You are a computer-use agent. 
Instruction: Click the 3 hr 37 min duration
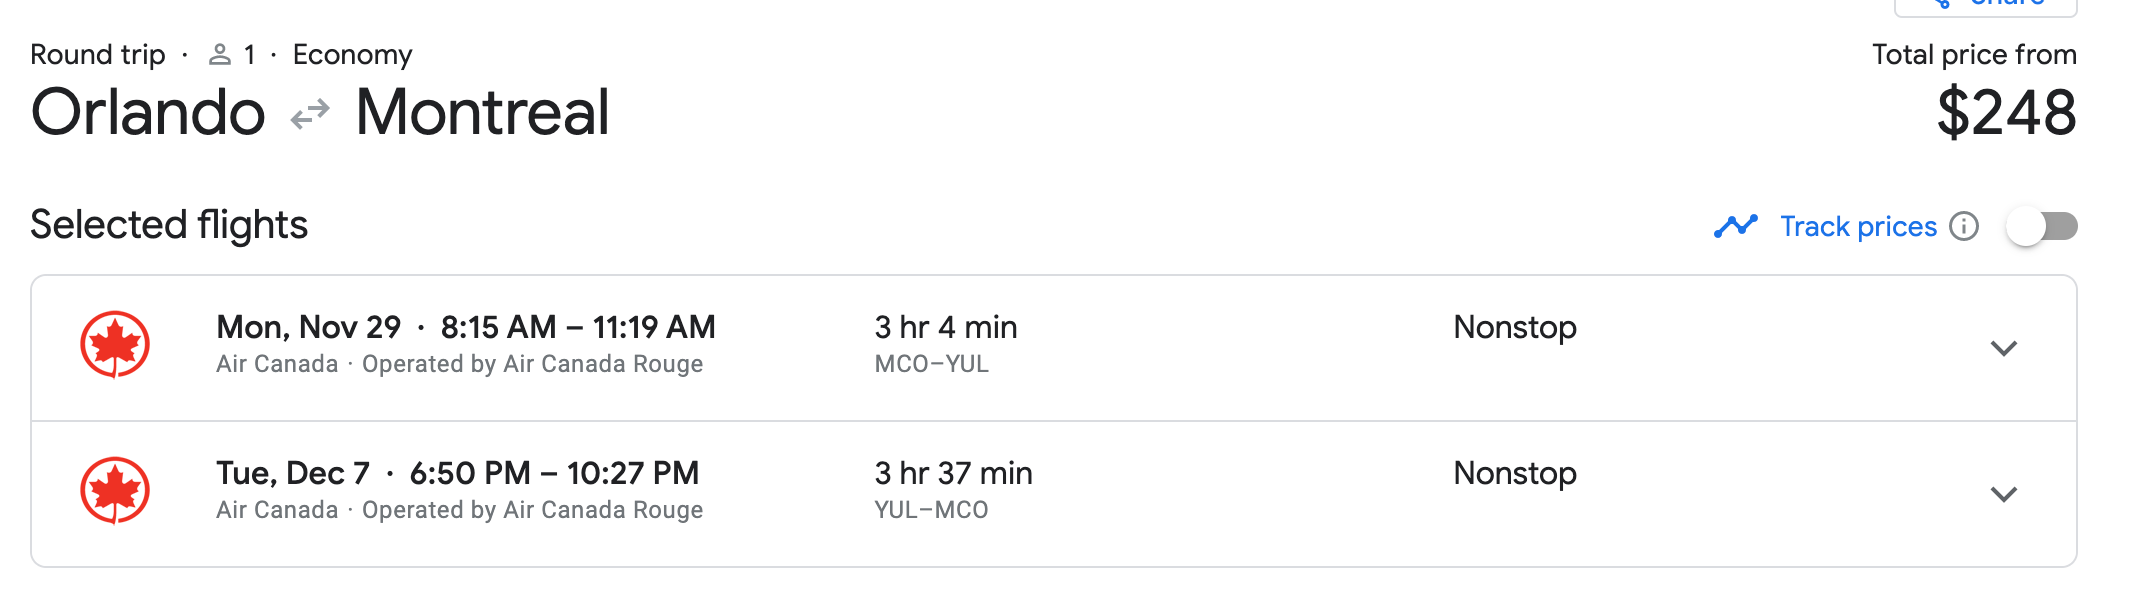tap(953, 473)
